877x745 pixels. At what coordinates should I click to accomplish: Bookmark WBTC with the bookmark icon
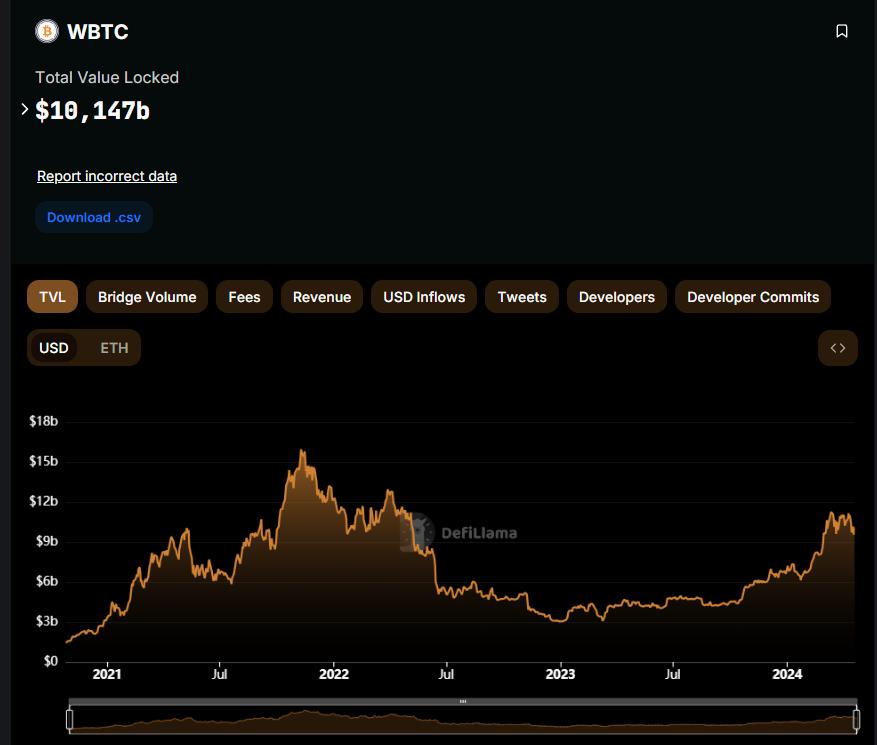[x=841, y=31]
